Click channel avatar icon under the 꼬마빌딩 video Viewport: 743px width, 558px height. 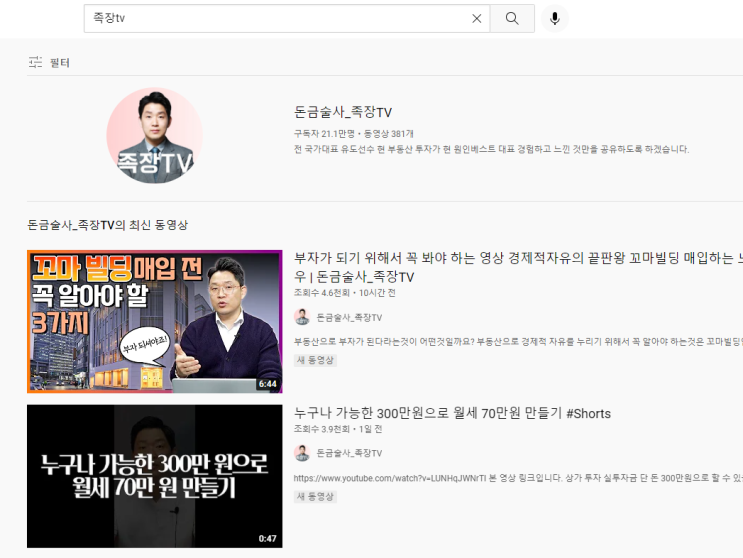tap(302, 317)
